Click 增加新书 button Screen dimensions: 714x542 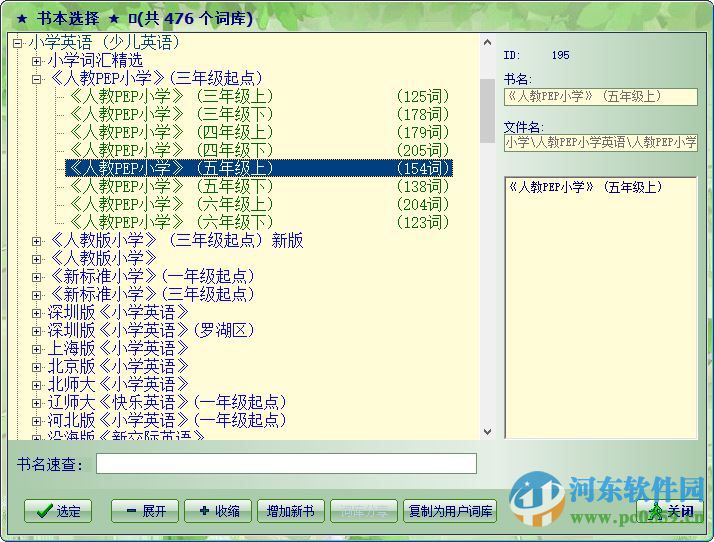tap(291, 511)
